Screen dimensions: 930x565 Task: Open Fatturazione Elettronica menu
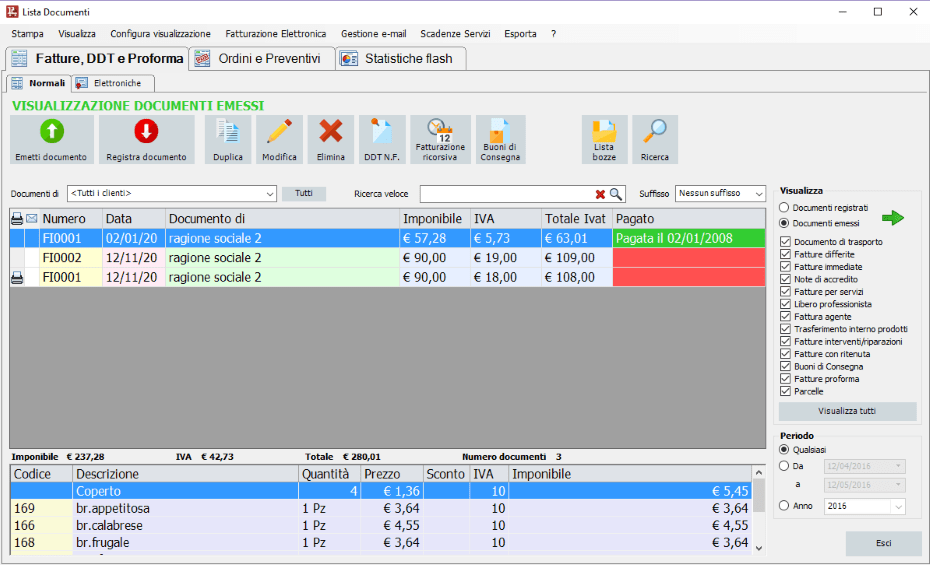coord(276,34)
